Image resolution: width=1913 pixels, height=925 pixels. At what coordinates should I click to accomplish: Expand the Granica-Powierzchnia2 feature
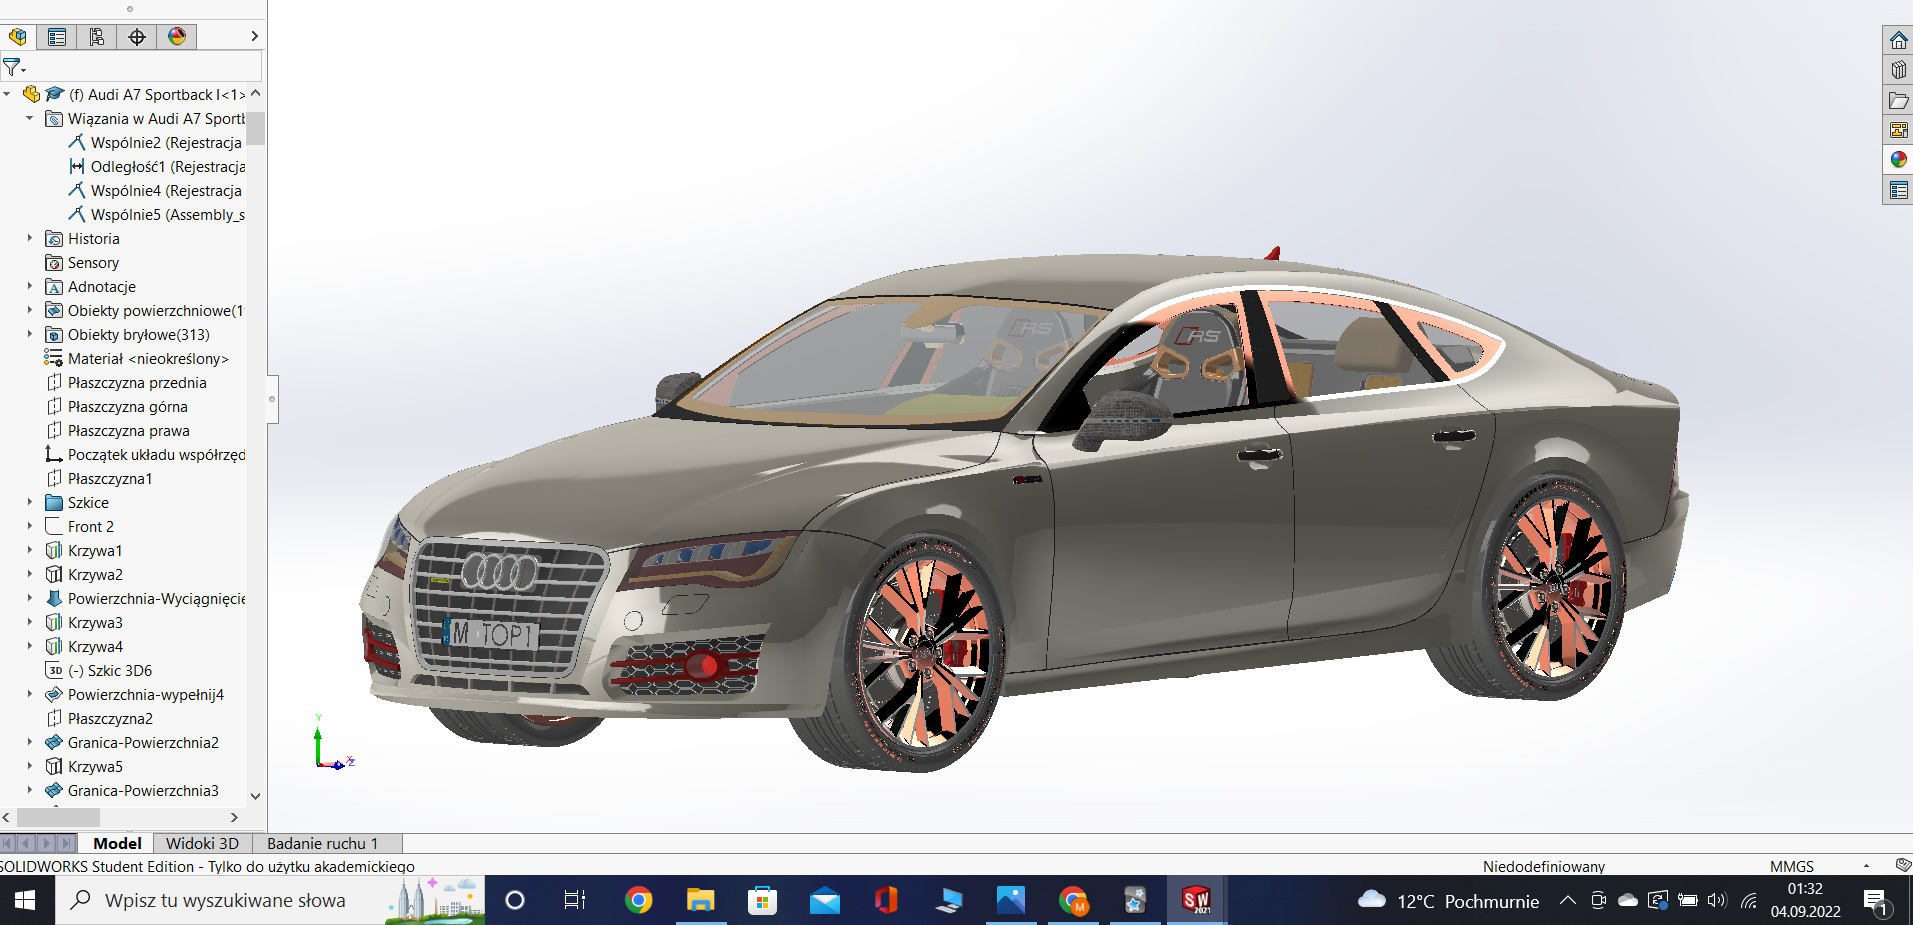(x=29, y=742)
